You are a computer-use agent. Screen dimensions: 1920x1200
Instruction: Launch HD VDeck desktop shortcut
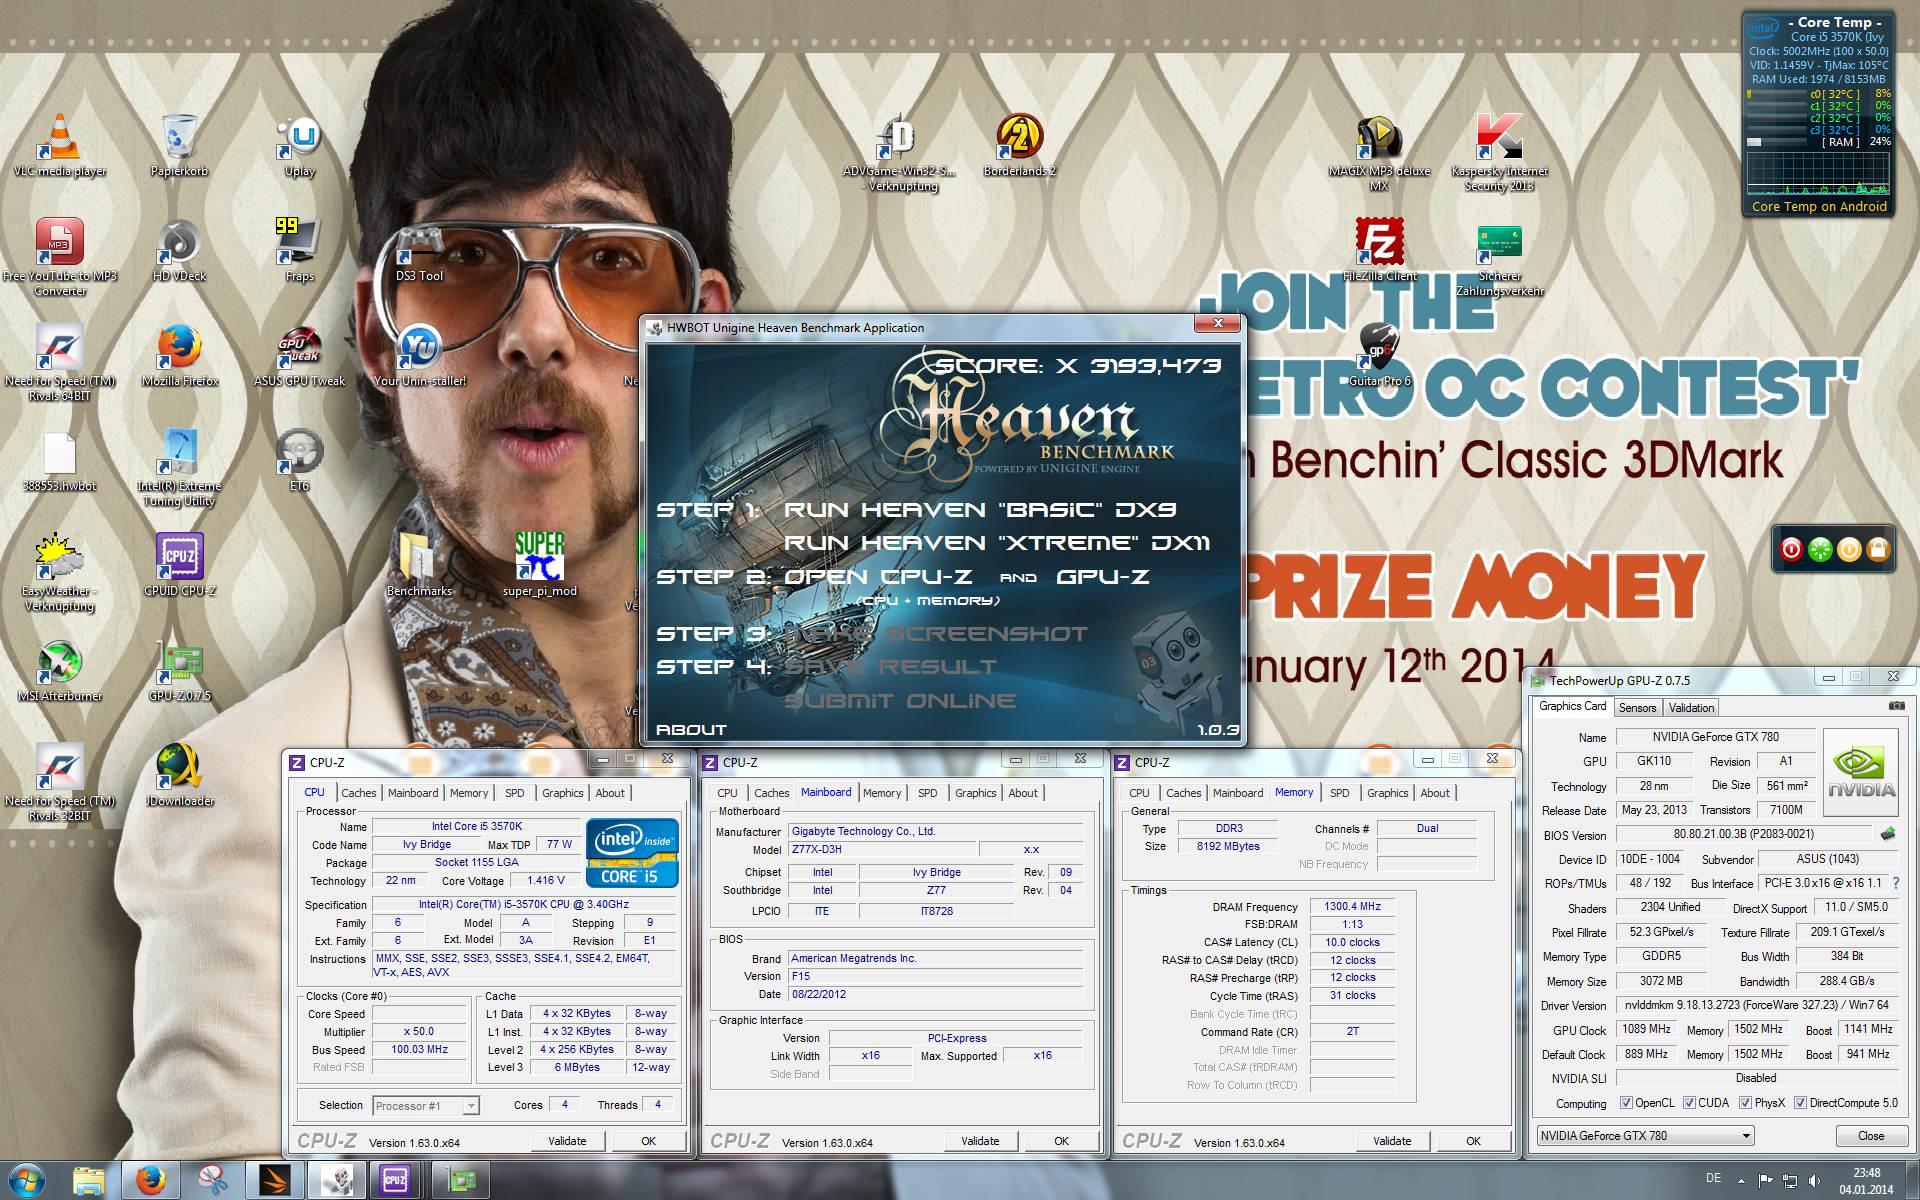(180, 250)
